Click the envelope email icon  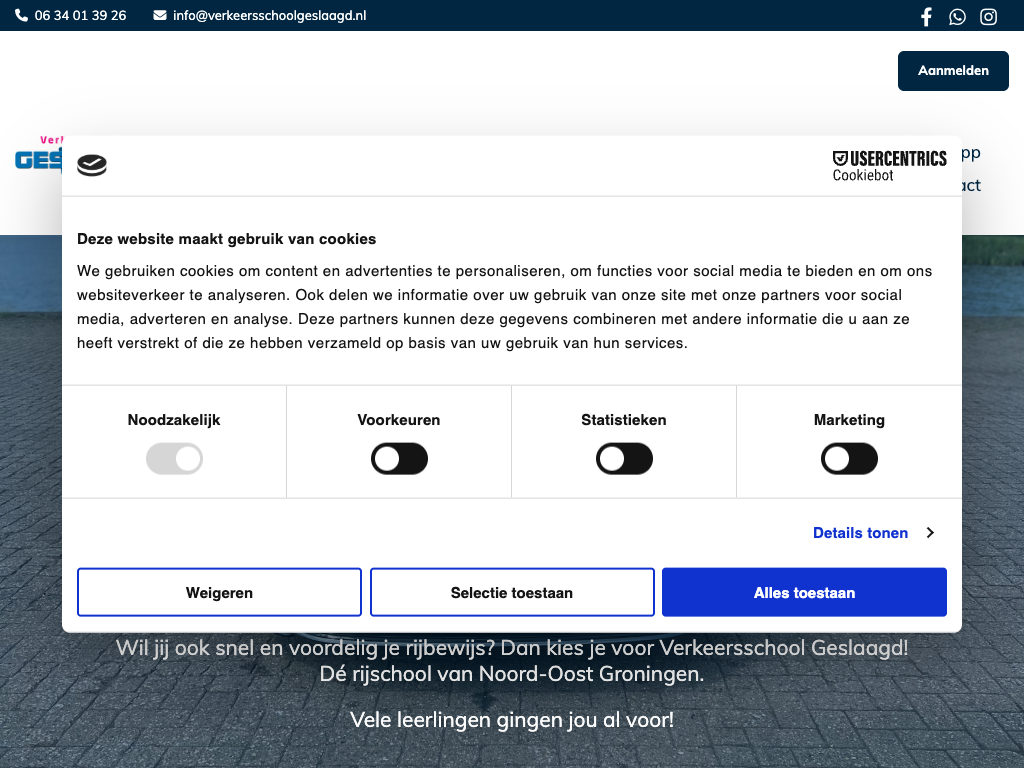(x=160, y=16)
